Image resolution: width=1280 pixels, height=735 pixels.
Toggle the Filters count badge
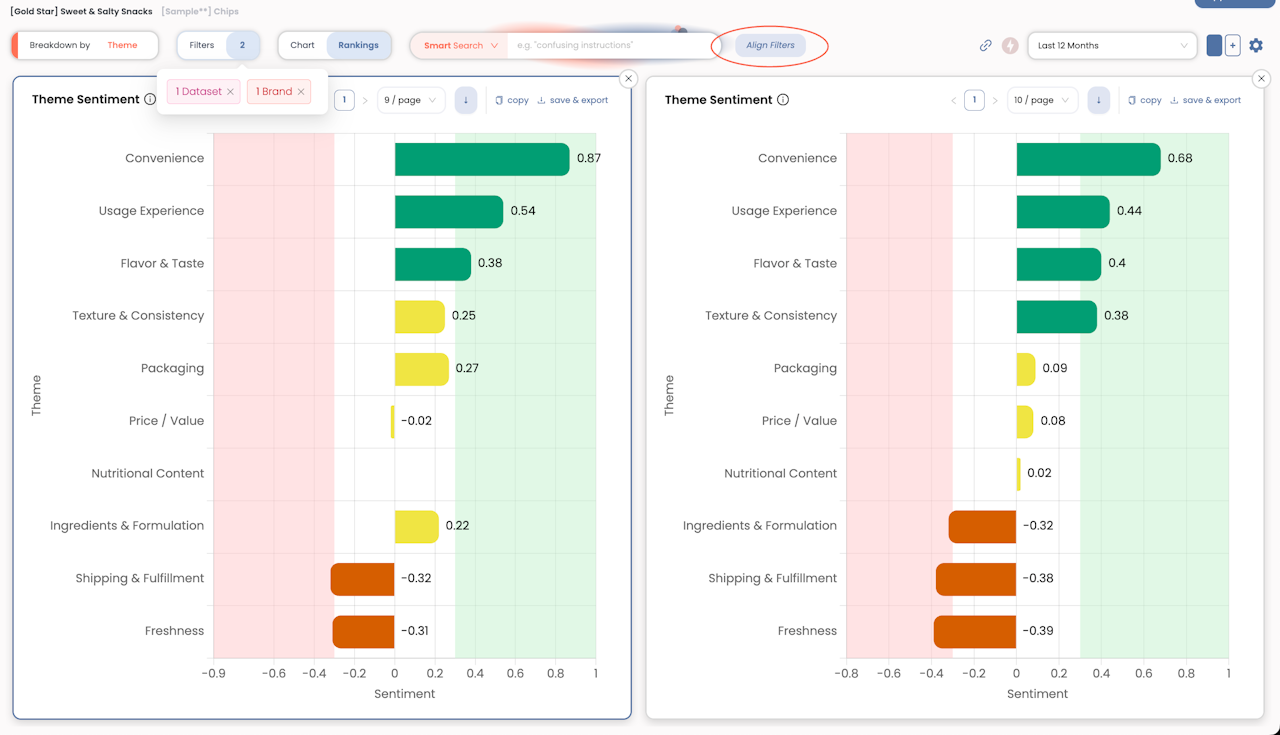(242, 46)
